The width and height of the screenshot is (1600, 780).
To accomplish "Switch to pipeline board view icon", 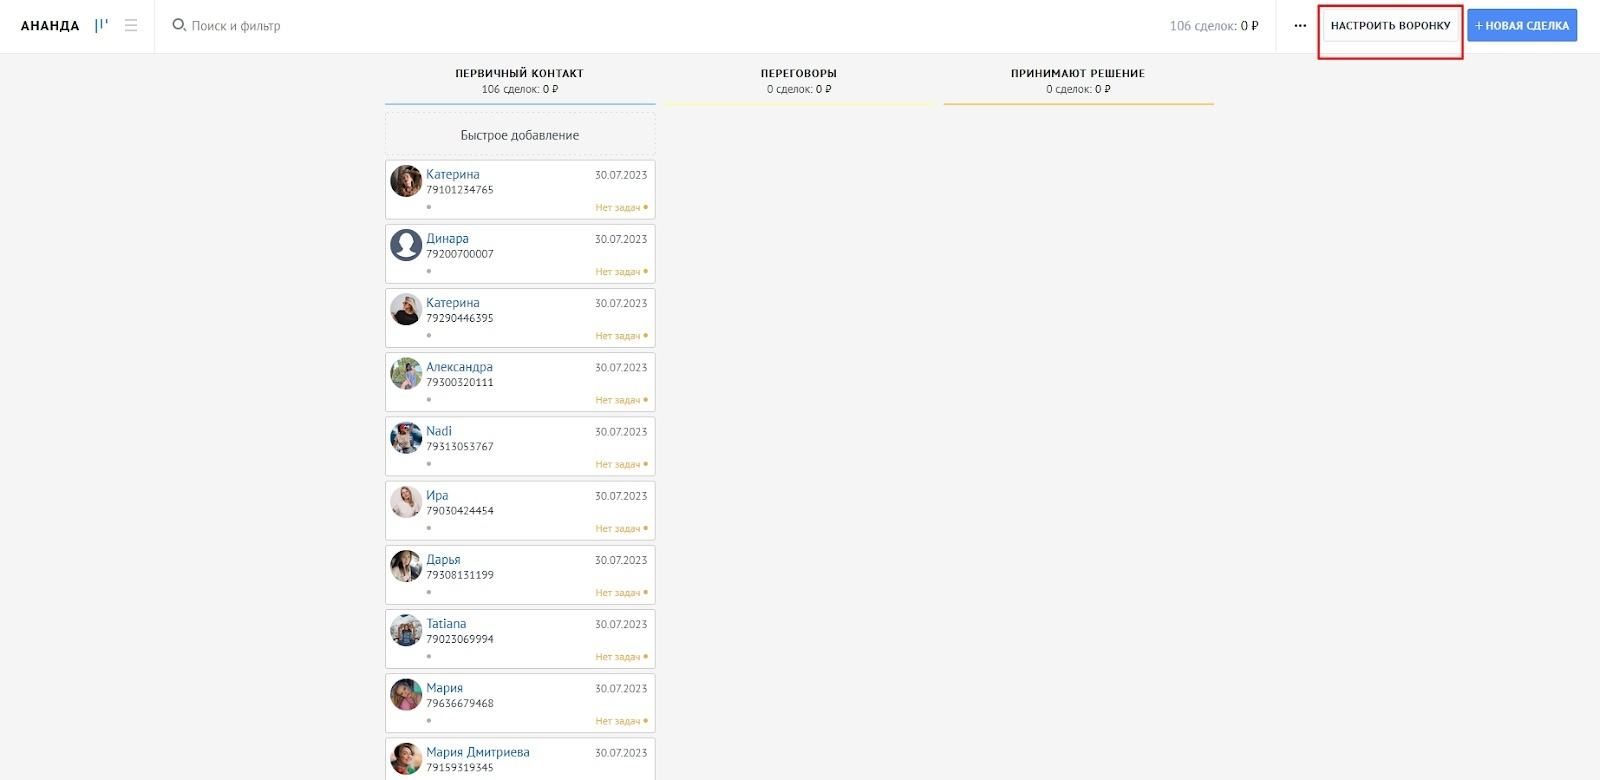I will (101, 26).
